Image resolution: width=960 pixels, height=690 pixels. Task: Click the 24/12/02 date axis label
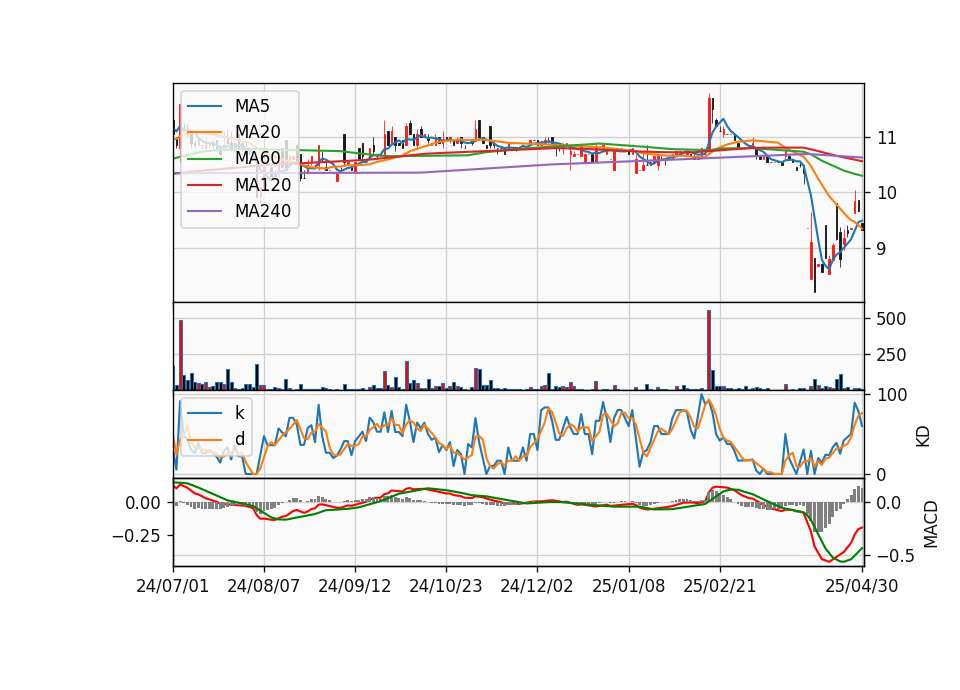[537, 586]
